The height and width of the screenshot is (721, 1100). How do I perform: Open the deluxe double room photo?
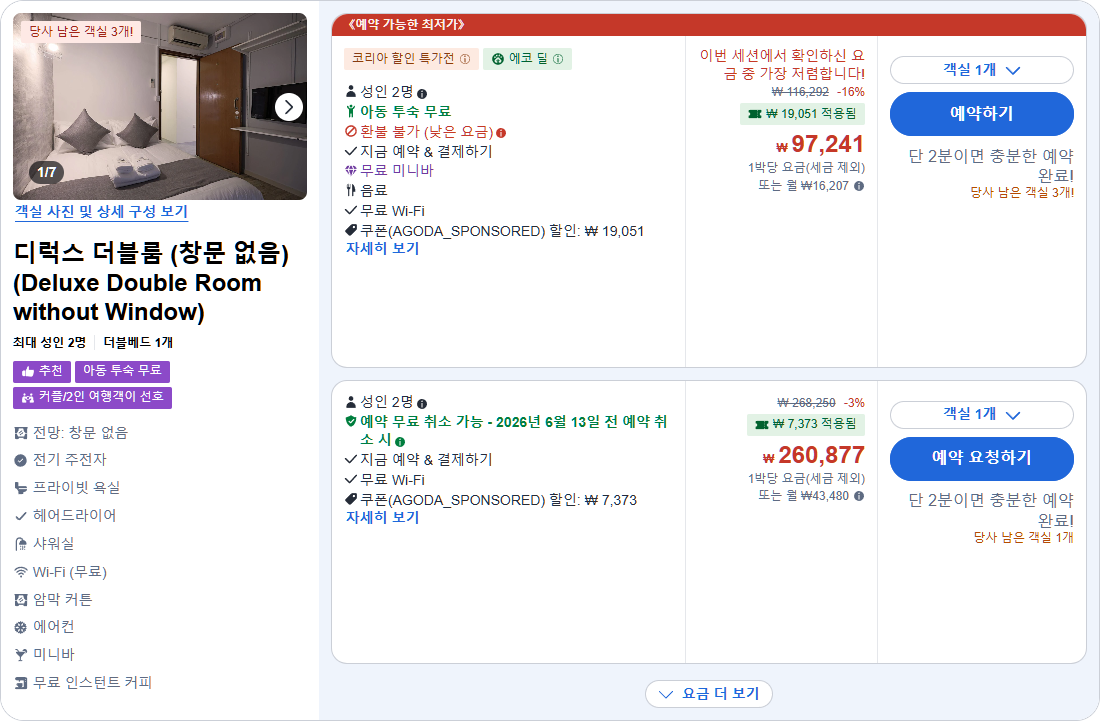coord(160,107)
